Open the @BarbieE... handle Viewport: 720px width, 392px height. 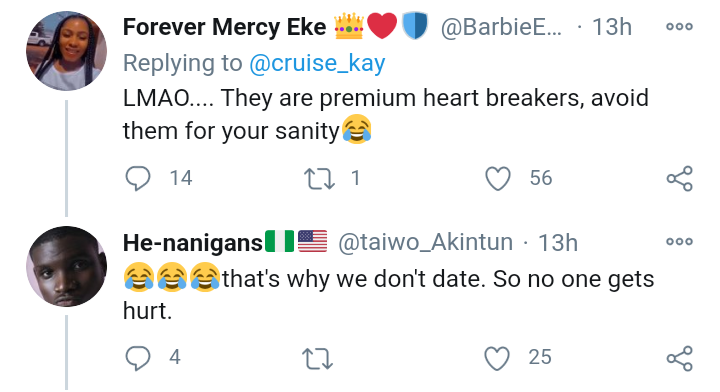(x=501, y=28)
